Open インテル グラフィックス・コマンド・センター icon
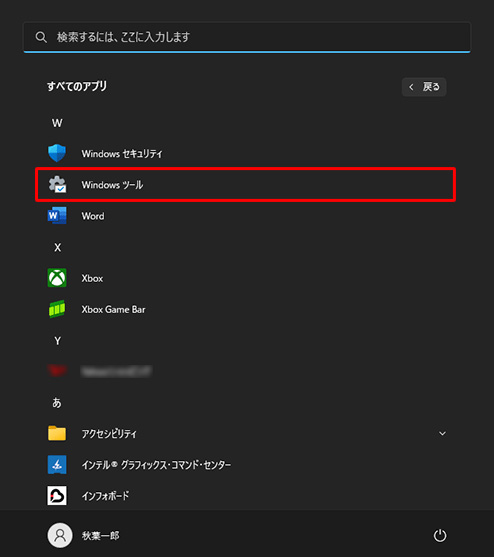Image resolution: width=494 pixels, height=557 pixels. click(57, 464)
